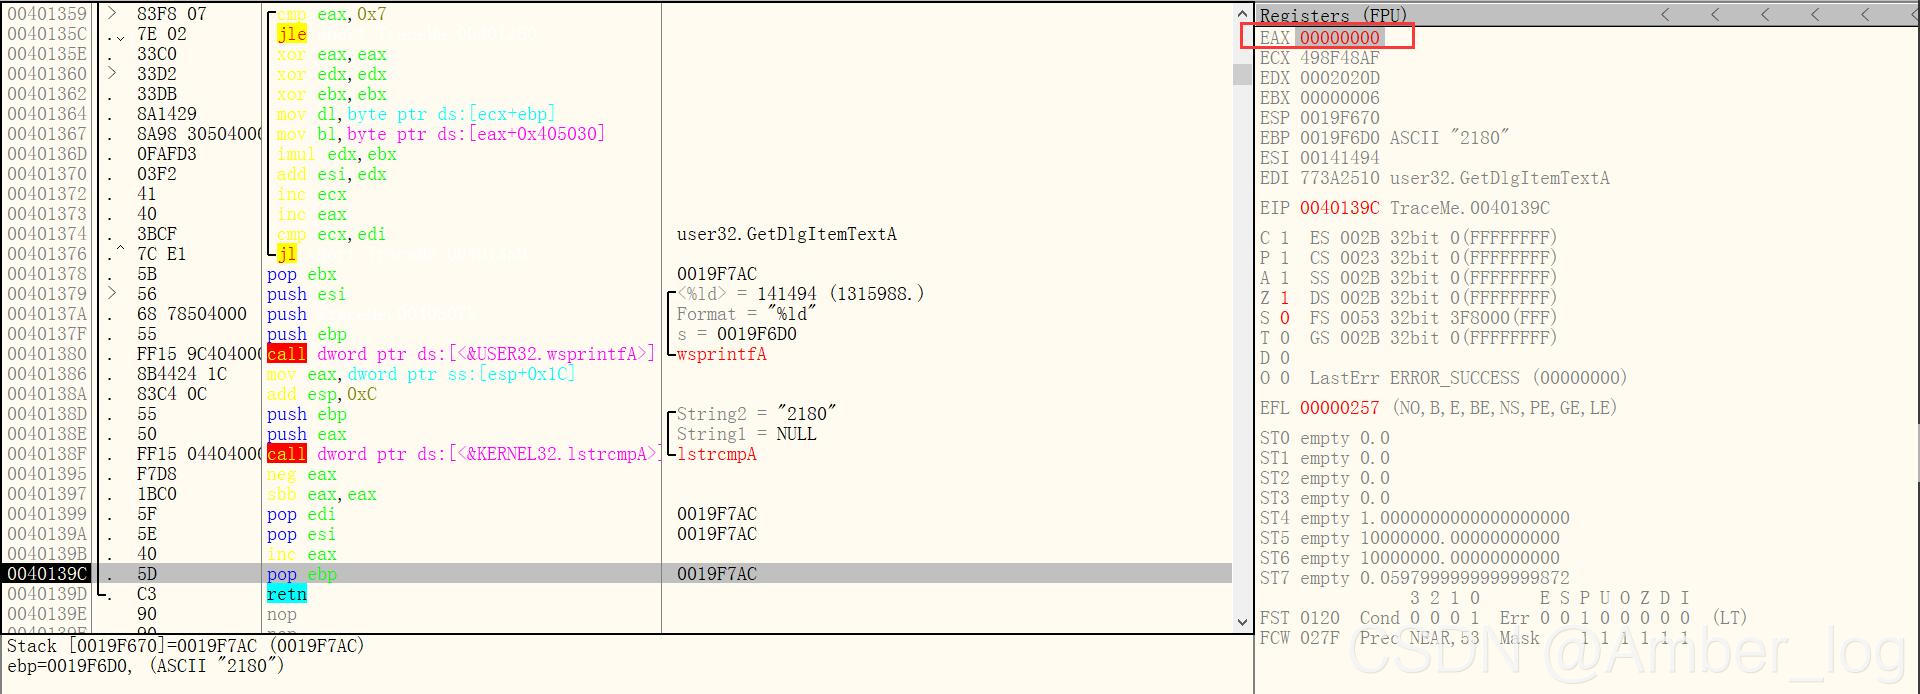Select the EAX 00000000 register value
The height and width of the screenshot is (694, 1920).
[x=1340, y=38]
